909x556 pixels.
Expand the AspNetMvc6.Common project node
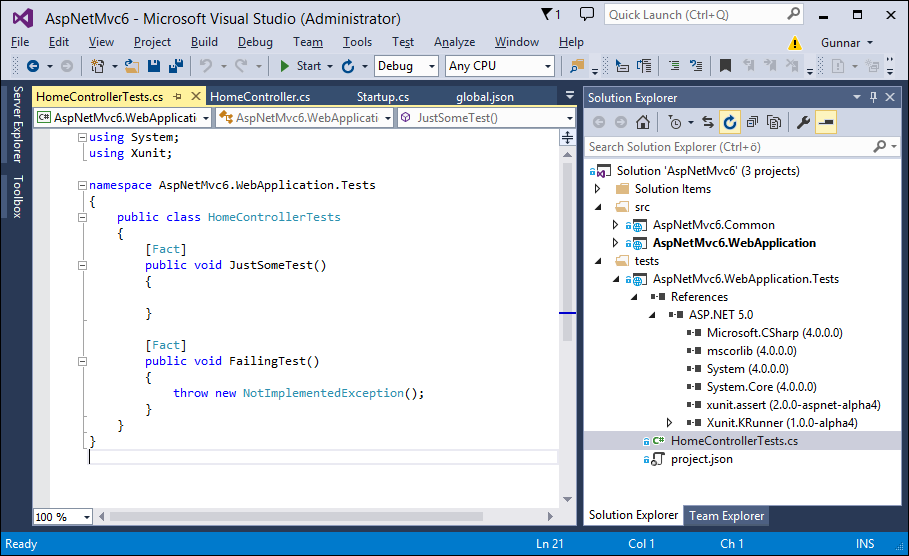click(x=616, y=225)
